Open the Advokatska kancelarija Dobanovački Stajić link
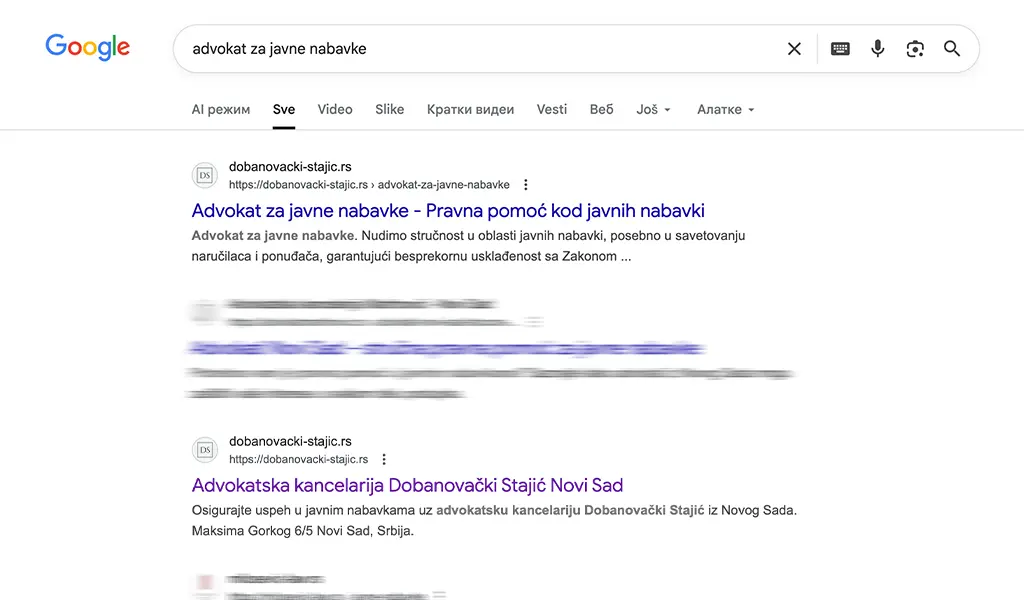 tap(407, 485)
